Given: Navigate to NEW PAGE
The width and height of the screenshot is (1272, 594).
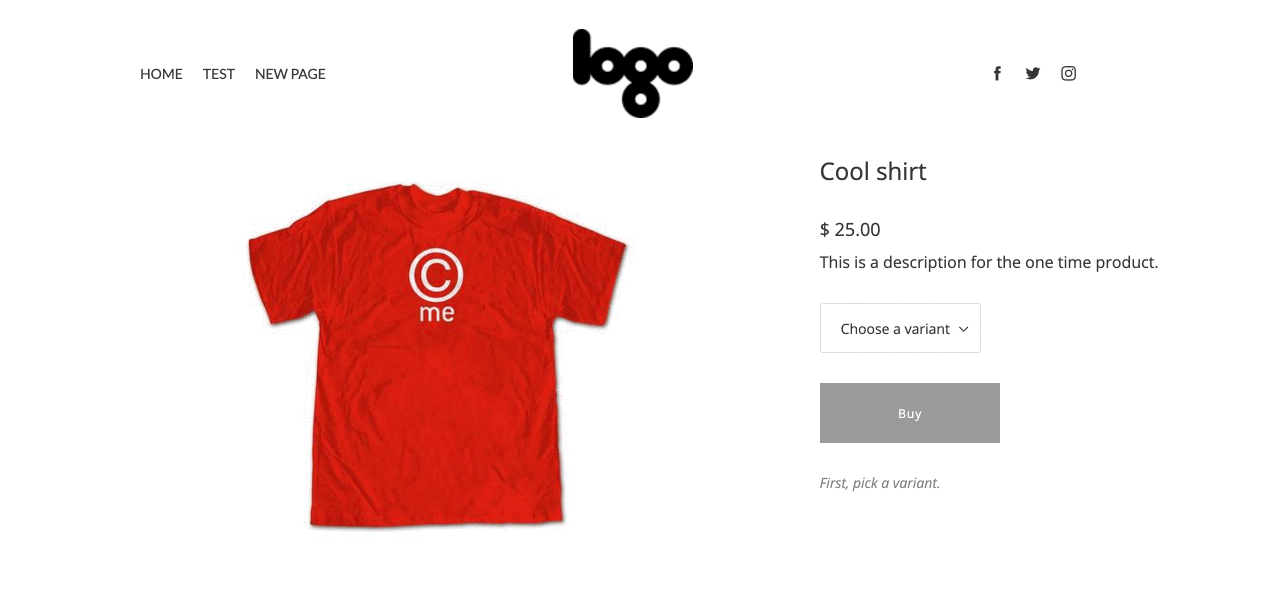Looking at the screenshot, I should [290, 74].
